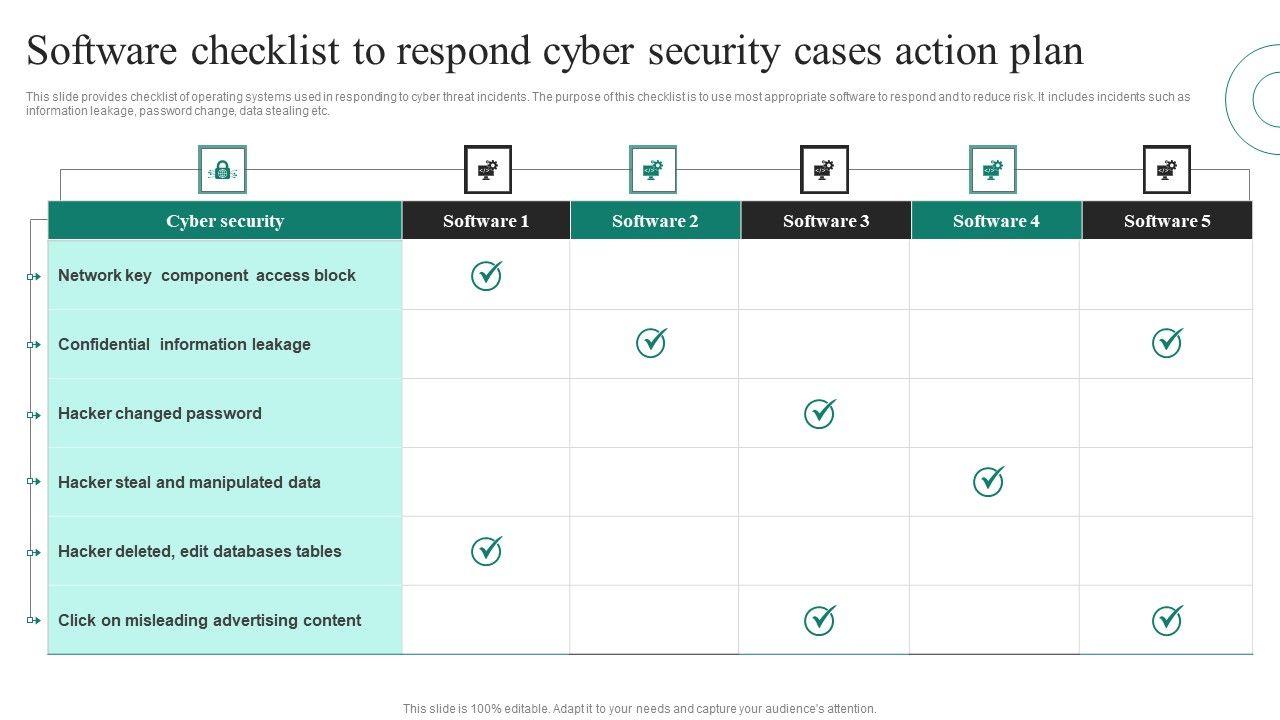The image size is (1280, 720).
Task: Click the padlock icon above Cyber security
Action: point(222,170)
